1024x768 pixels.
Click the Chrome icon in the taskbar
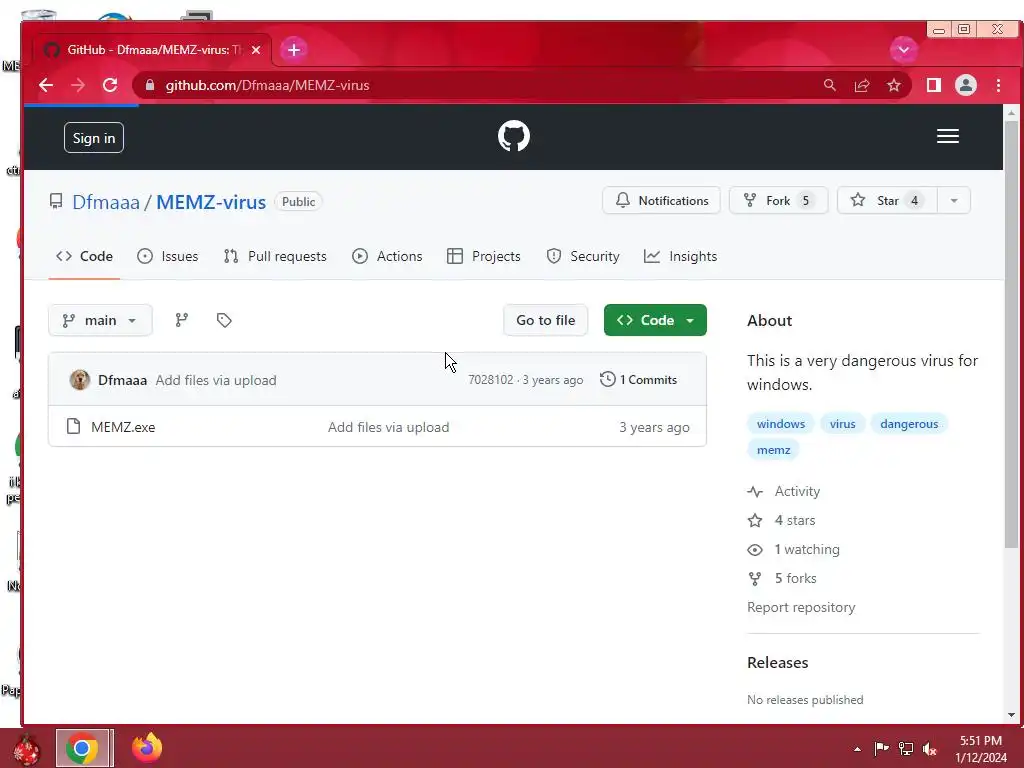83,748
